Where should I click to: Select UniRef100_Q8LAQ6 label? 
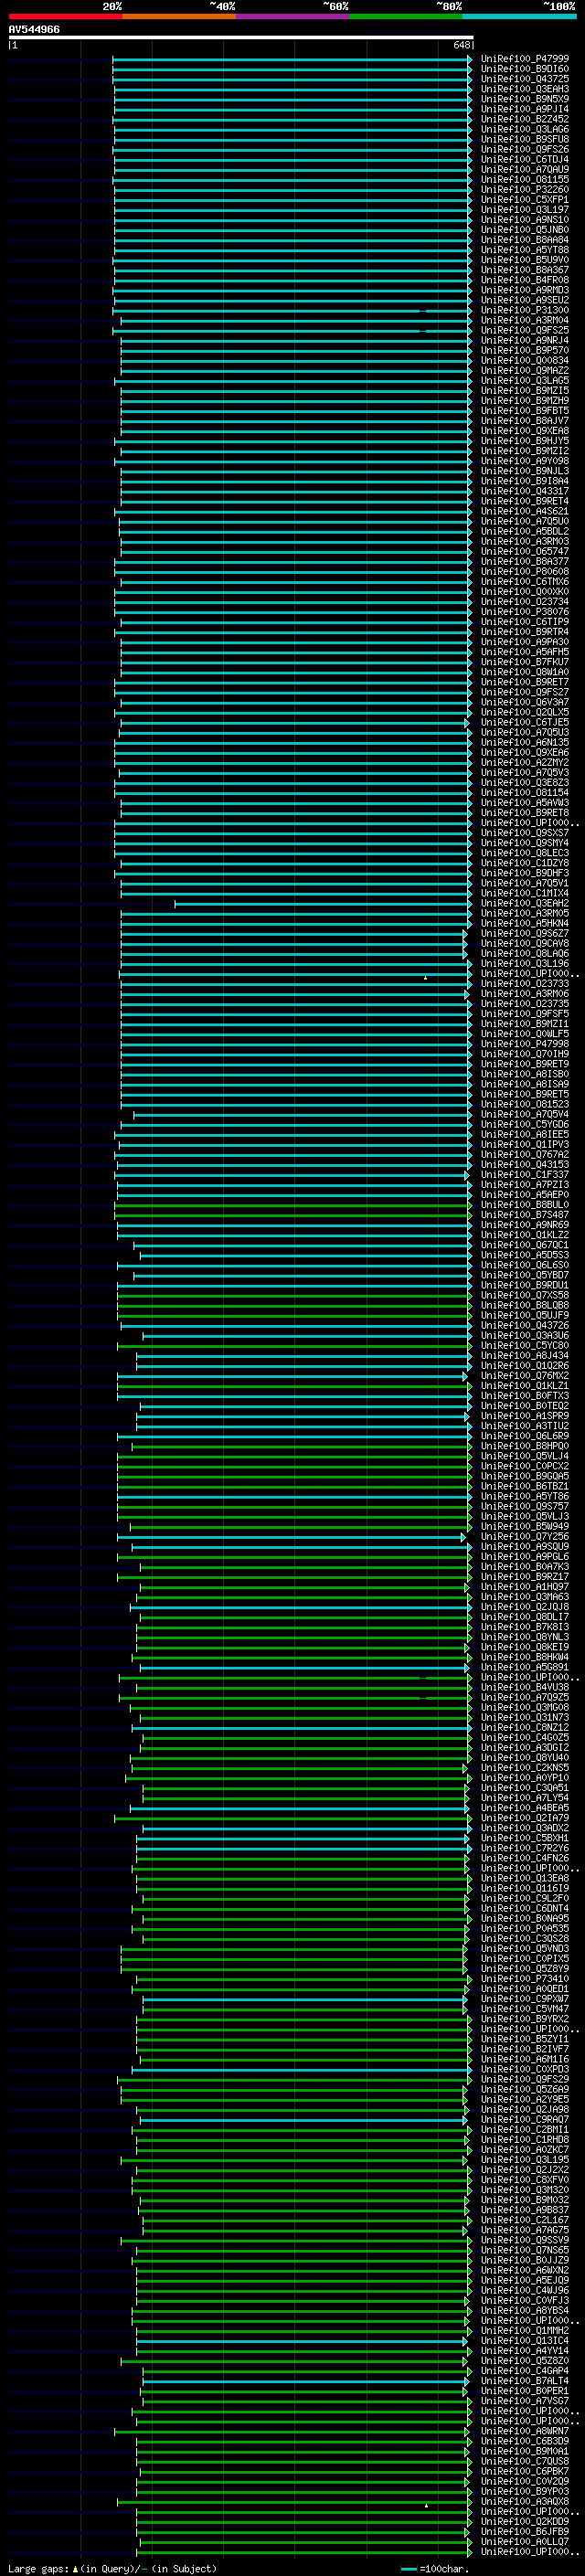tap(525, 953)
